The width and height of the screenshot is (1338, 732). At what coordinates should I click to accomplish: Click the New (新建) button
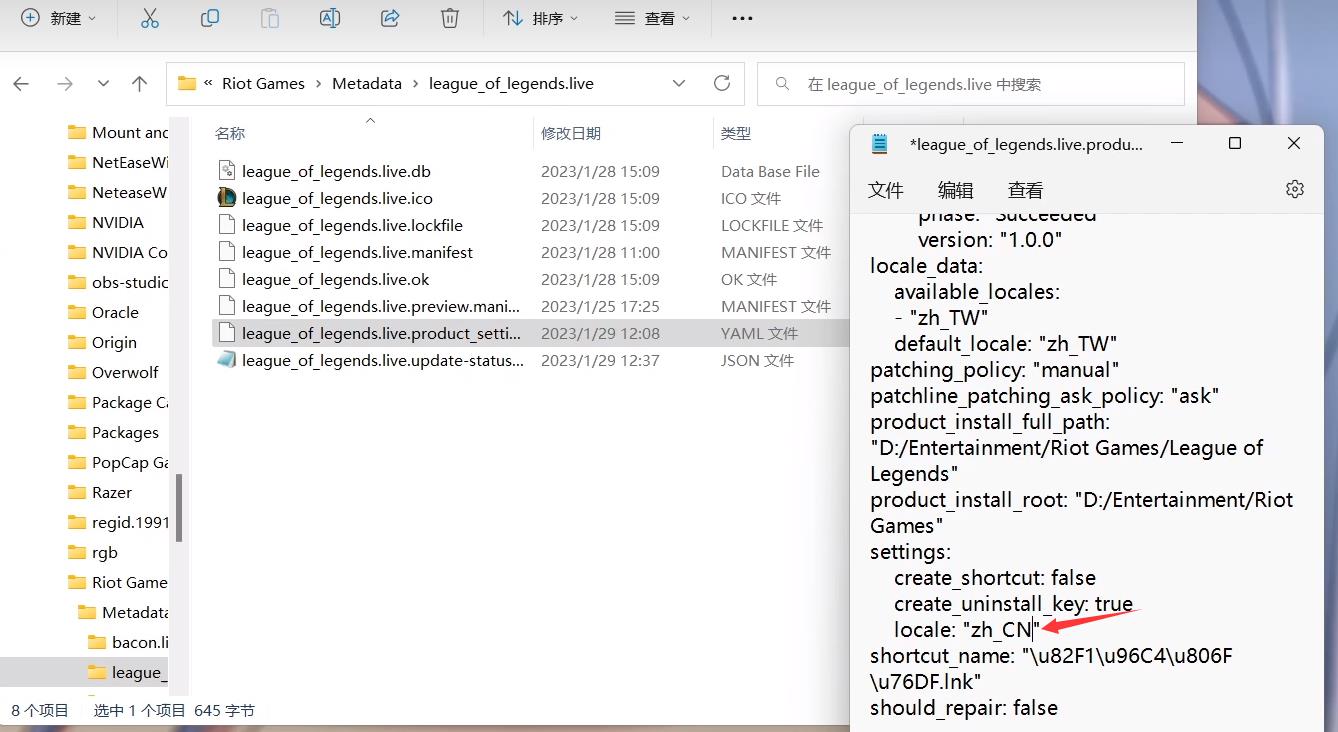[x=59, y=18]
